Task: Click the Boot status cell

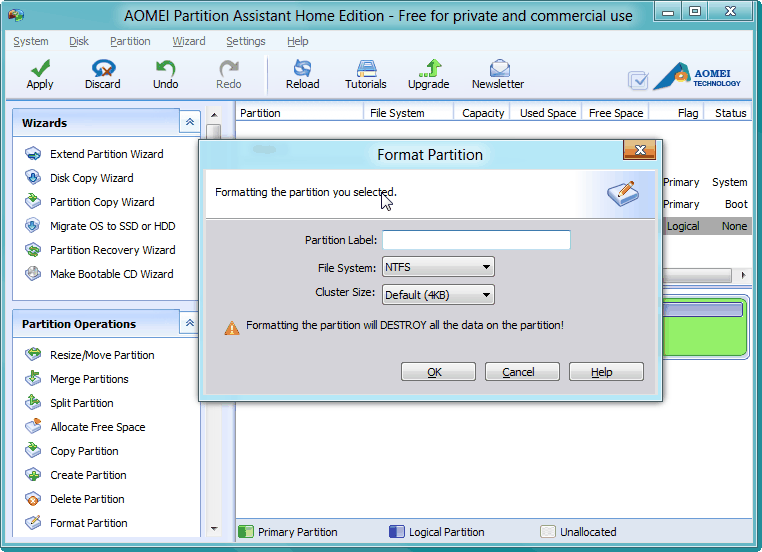Action: [x=736, y=204]
